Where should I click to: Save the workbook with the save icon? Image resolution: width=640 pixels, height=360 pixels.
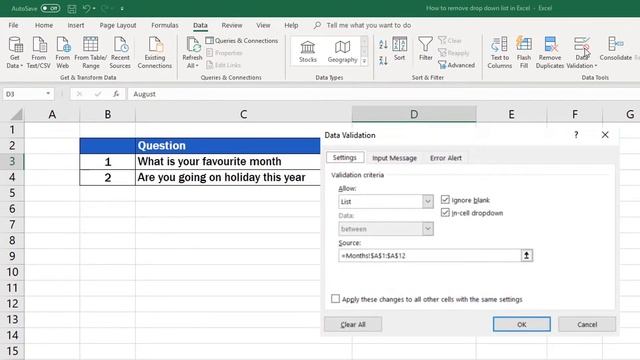point(72,8)
